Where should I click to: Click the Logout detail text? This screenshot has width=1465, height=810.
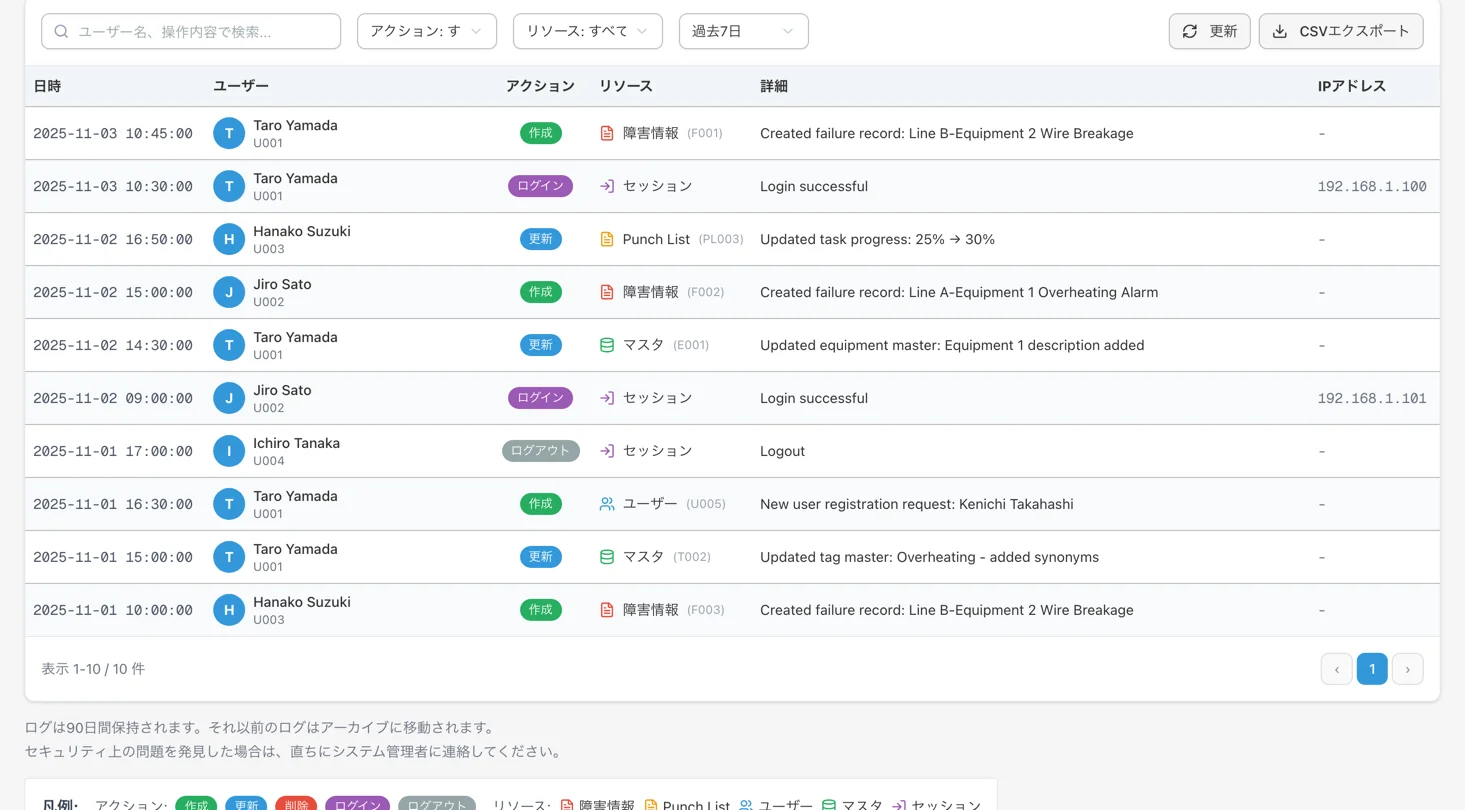[782, 451]
